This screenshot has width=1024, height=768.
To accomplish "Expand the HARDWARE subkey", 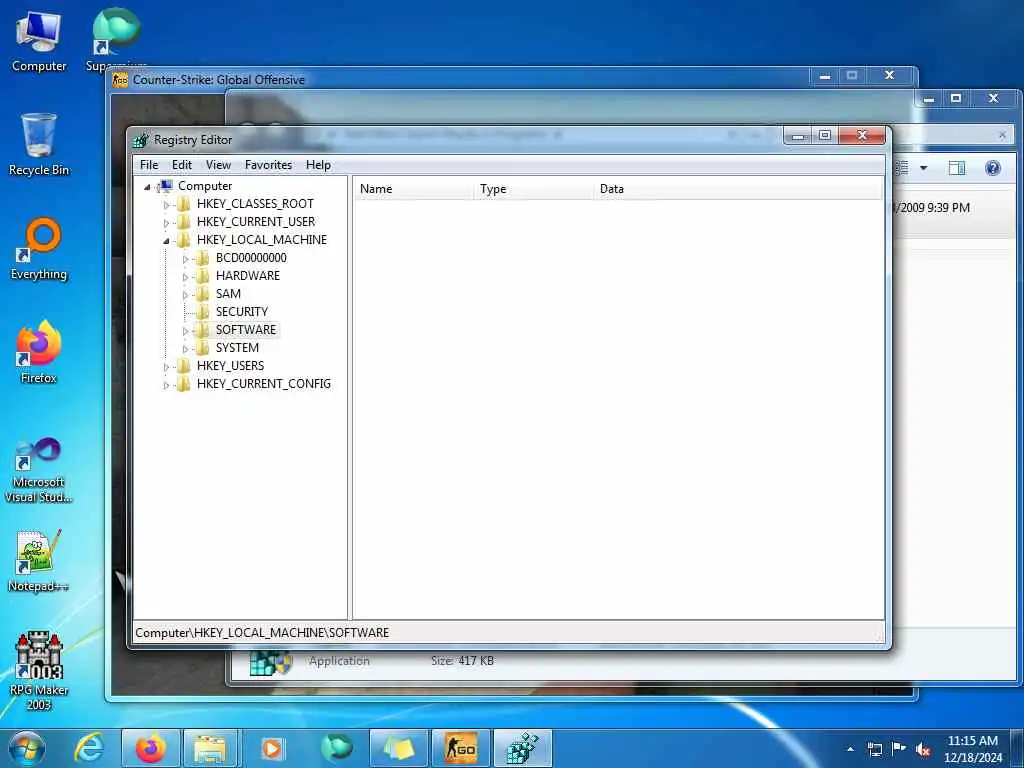I will pyautogui.click(x=185, y=277).
